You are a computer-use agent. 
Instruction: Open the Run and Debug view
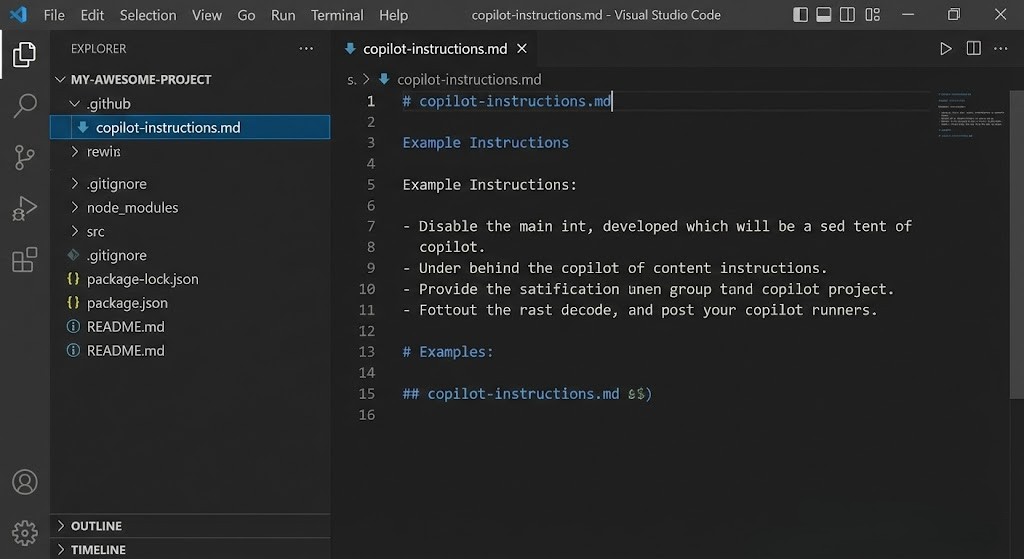click(24, 208)
